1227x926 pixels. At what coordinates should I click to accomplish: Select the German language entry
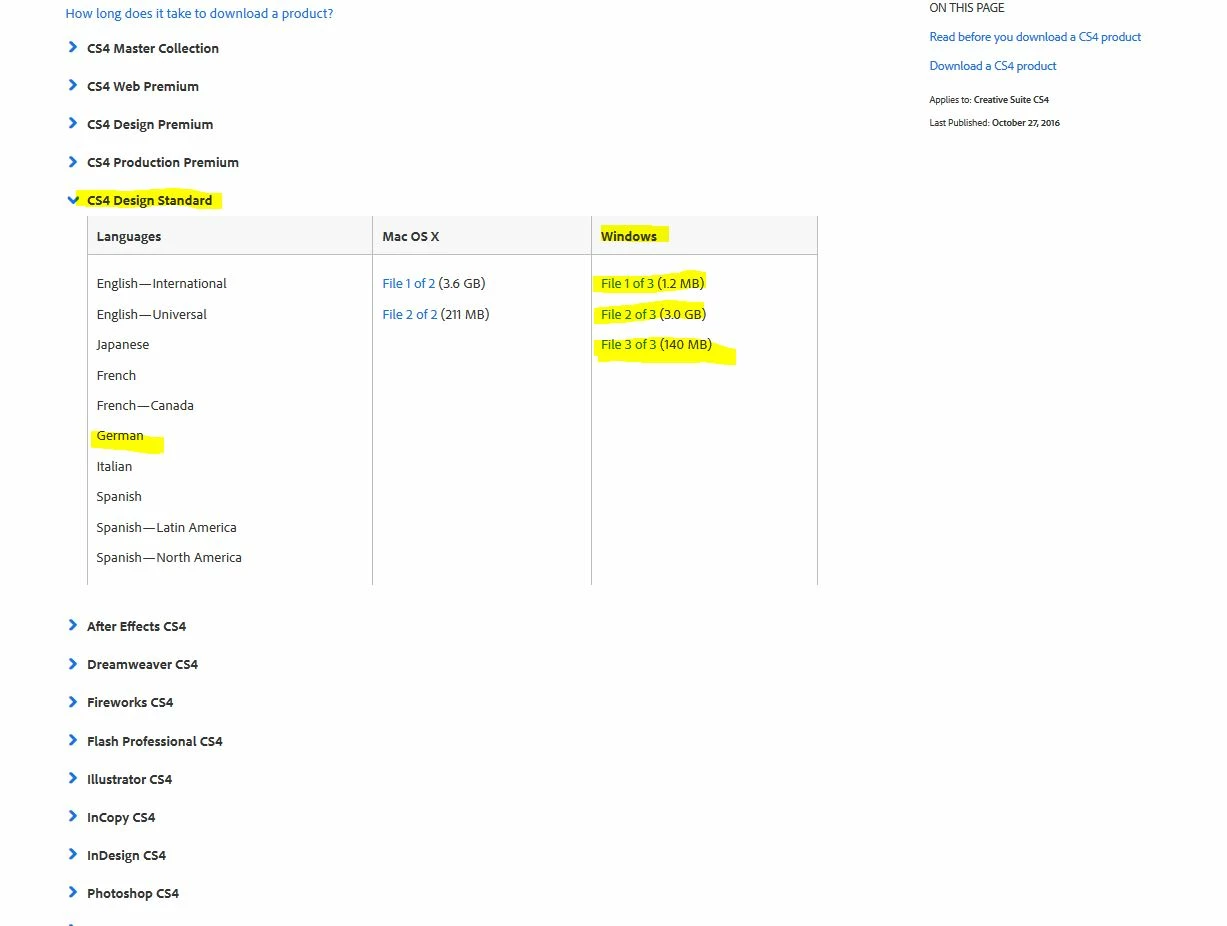[x=120, y=436]
